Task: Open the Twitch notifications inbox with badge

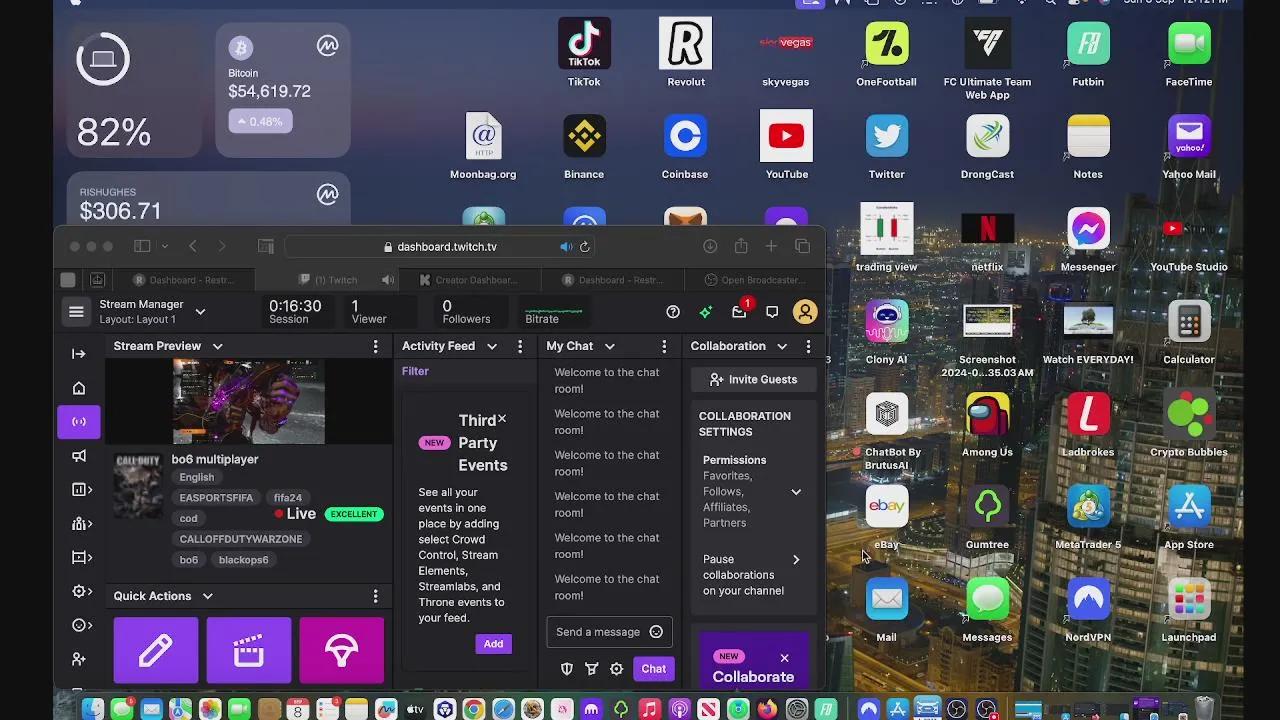Action: (739, 312)
